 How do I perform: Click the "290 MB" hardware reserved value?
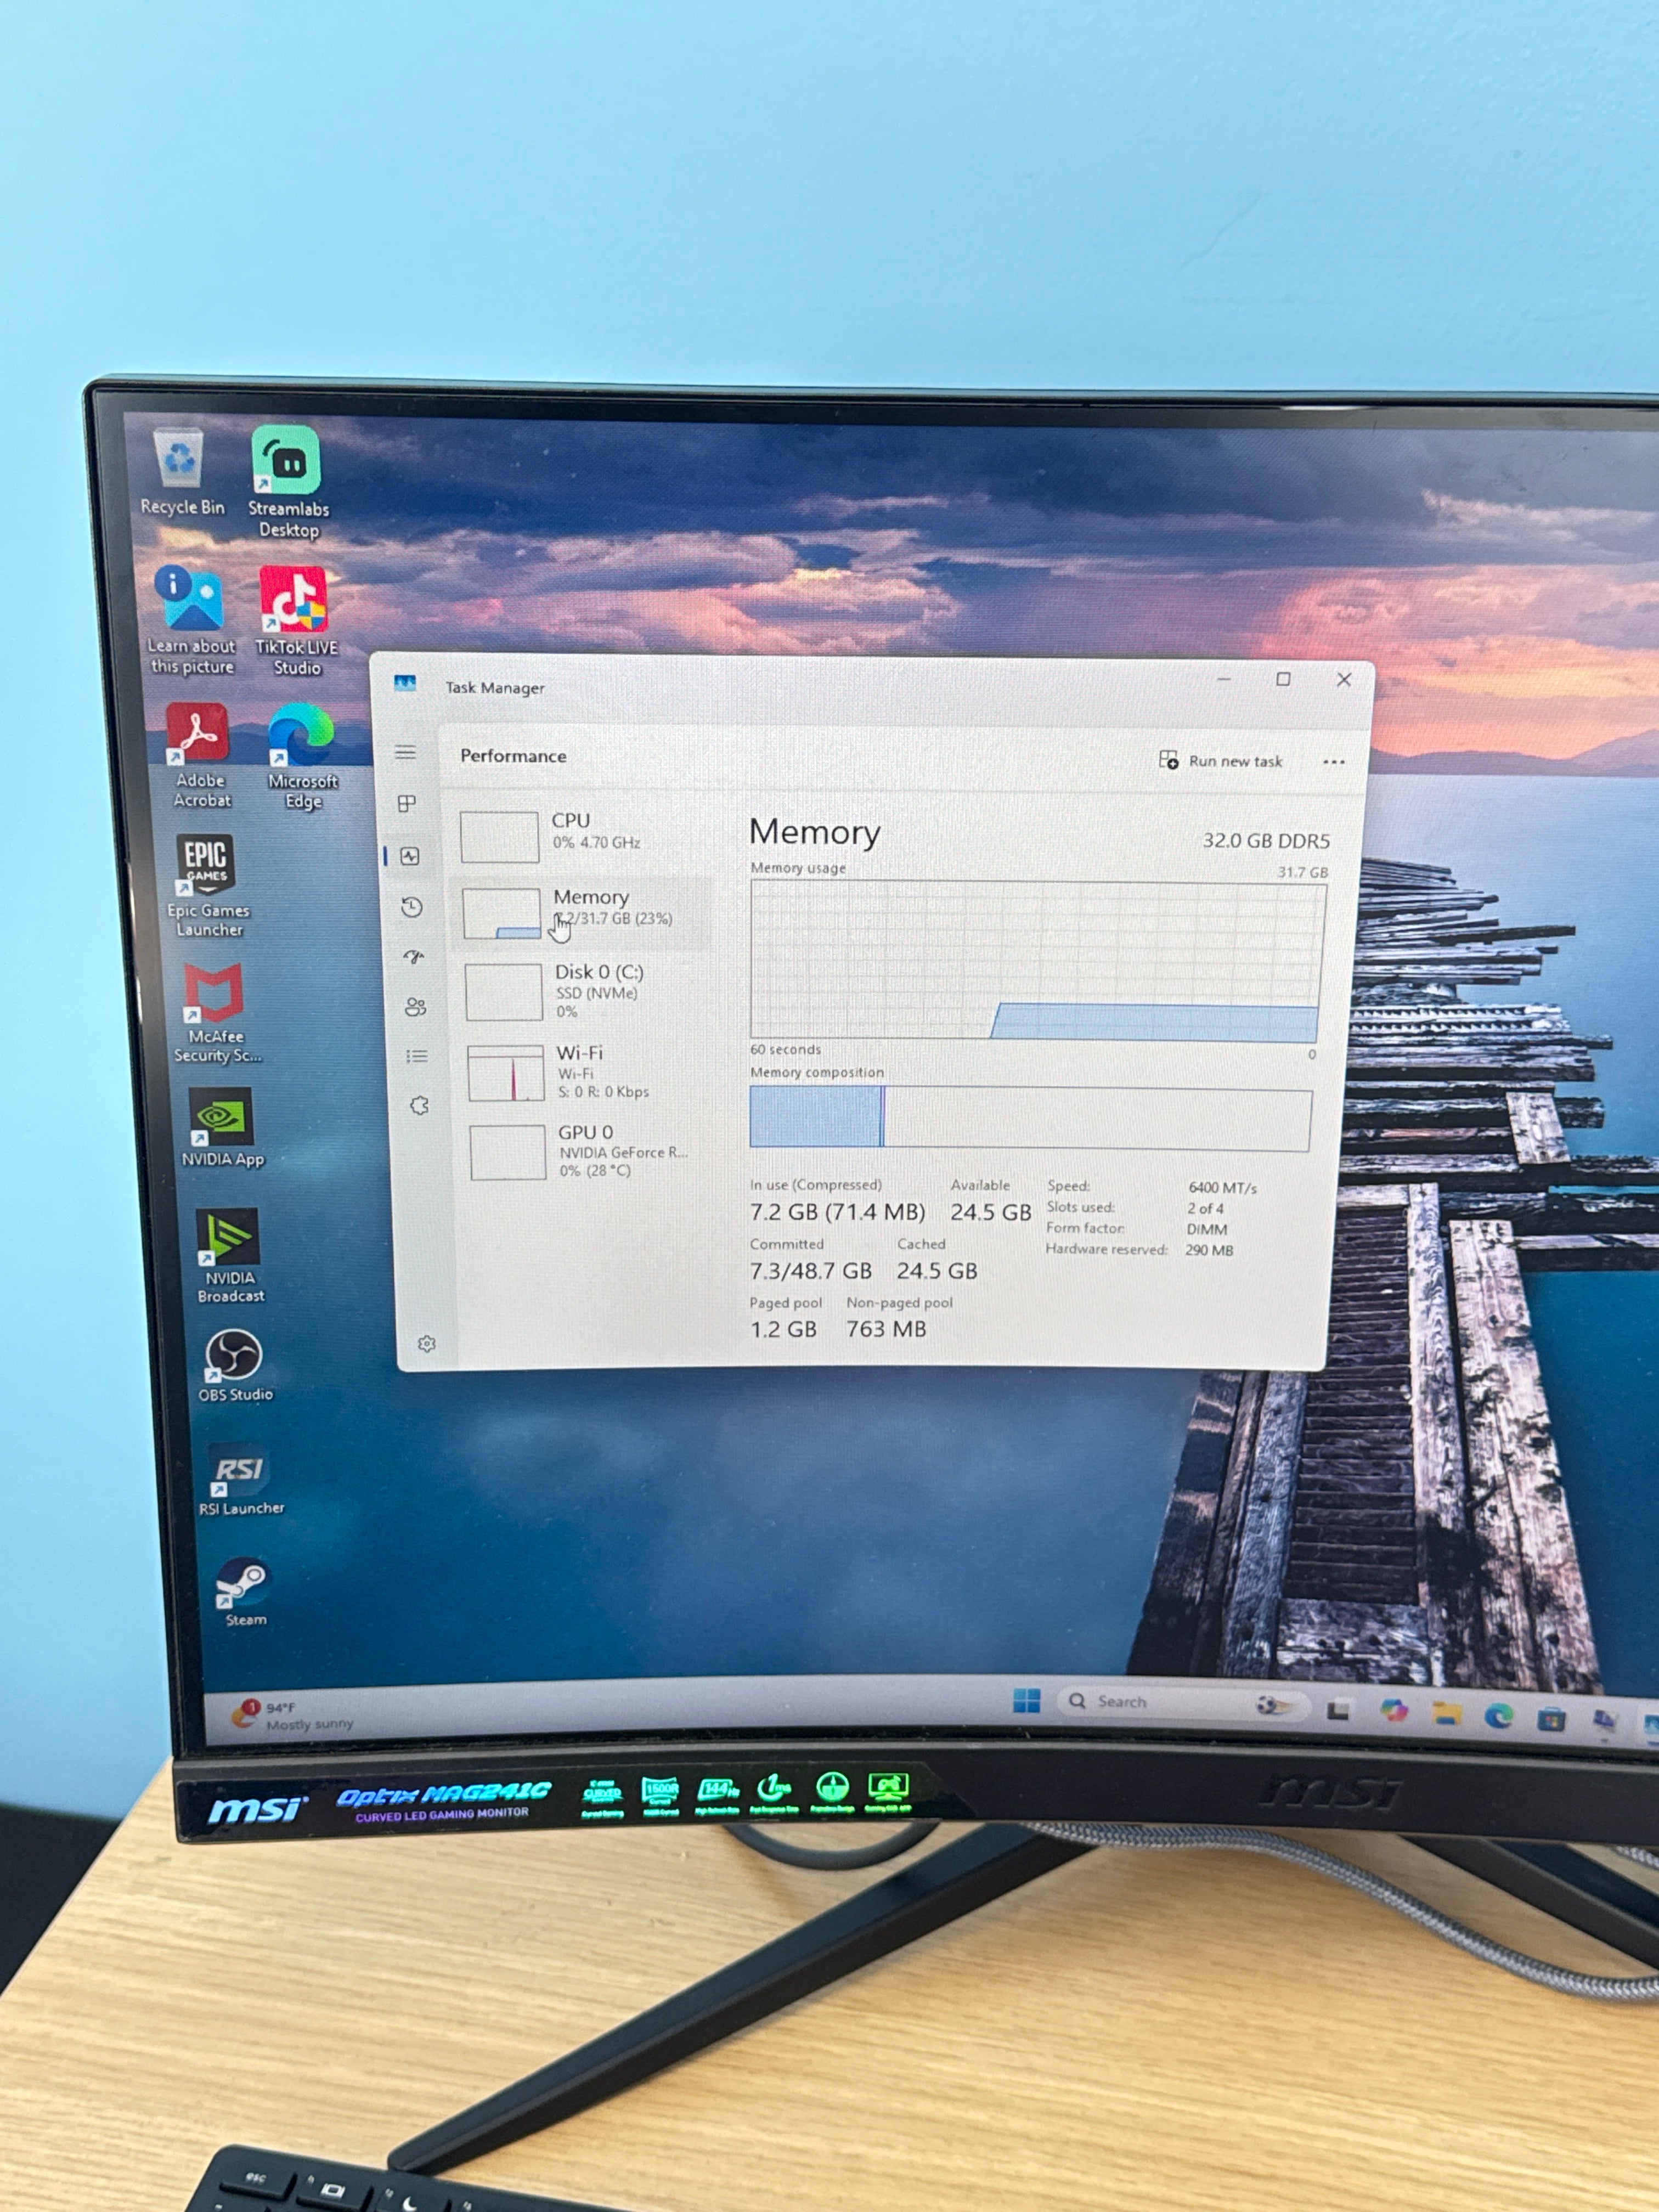[1209, 1250]
